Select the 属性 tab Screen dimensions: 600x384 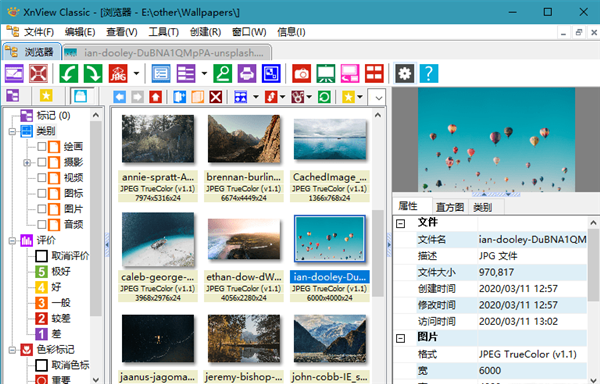pos(408,207)
